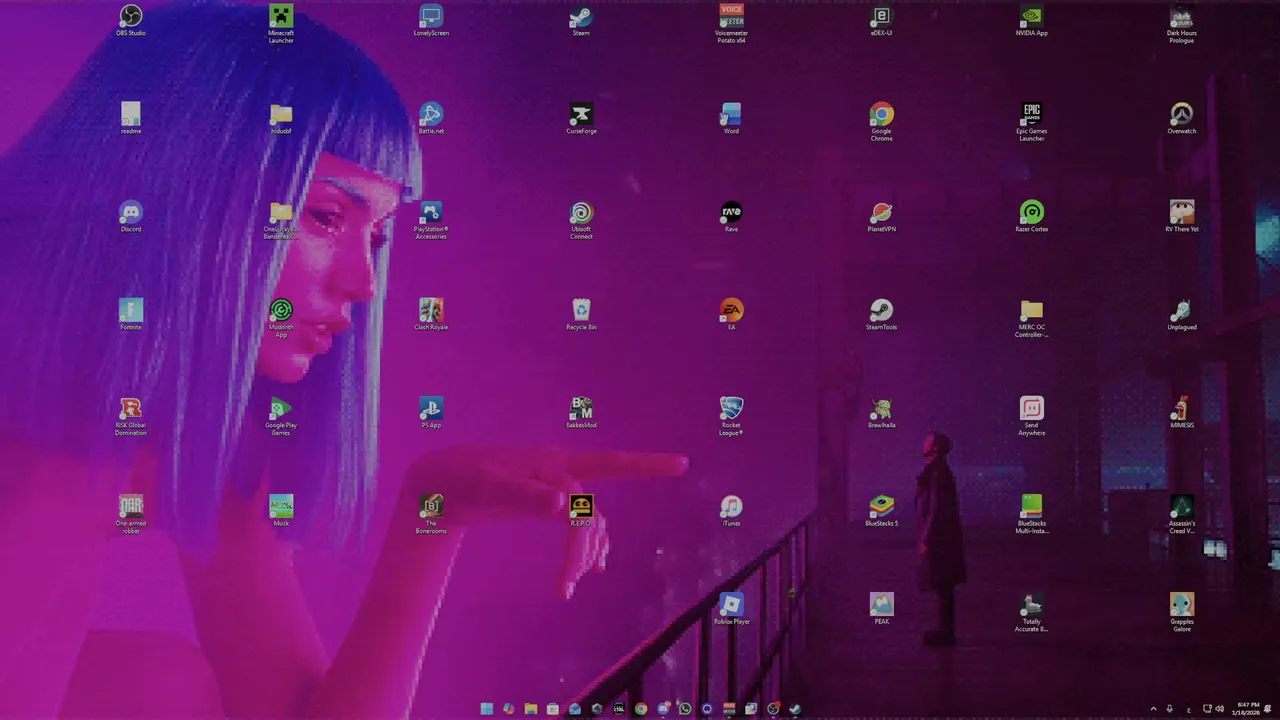Select the Recycle Bin icon
The image size is (1280, 720).
pyautogui.click(x=581, y=315)
